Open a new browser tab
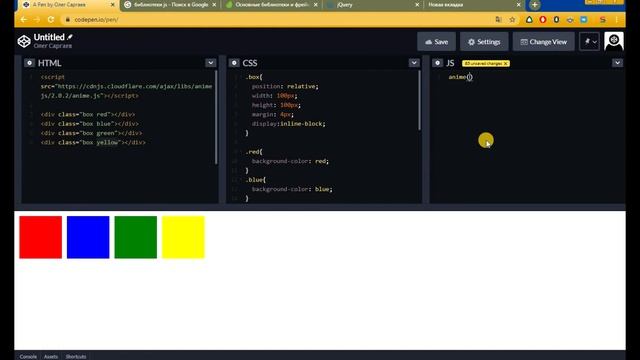The height and width of the screenshot is (360, 640). [535, 5]
